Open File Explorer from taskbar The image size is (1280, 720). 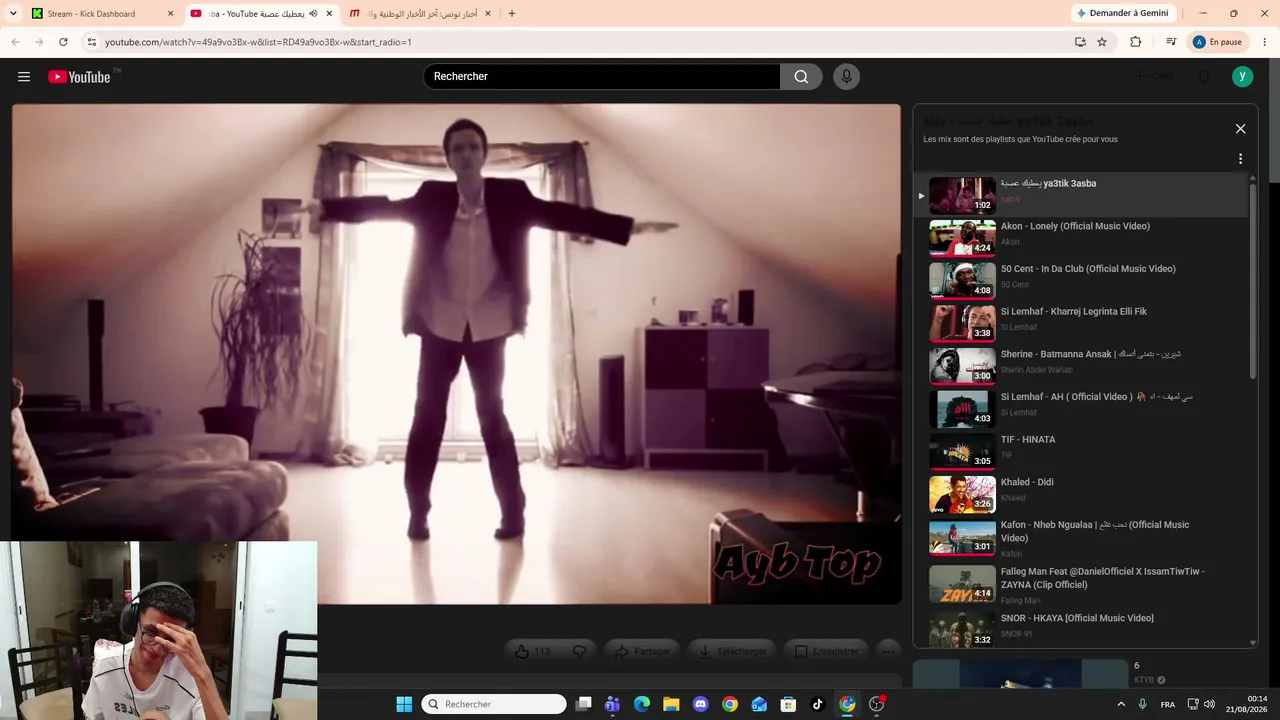671,704
